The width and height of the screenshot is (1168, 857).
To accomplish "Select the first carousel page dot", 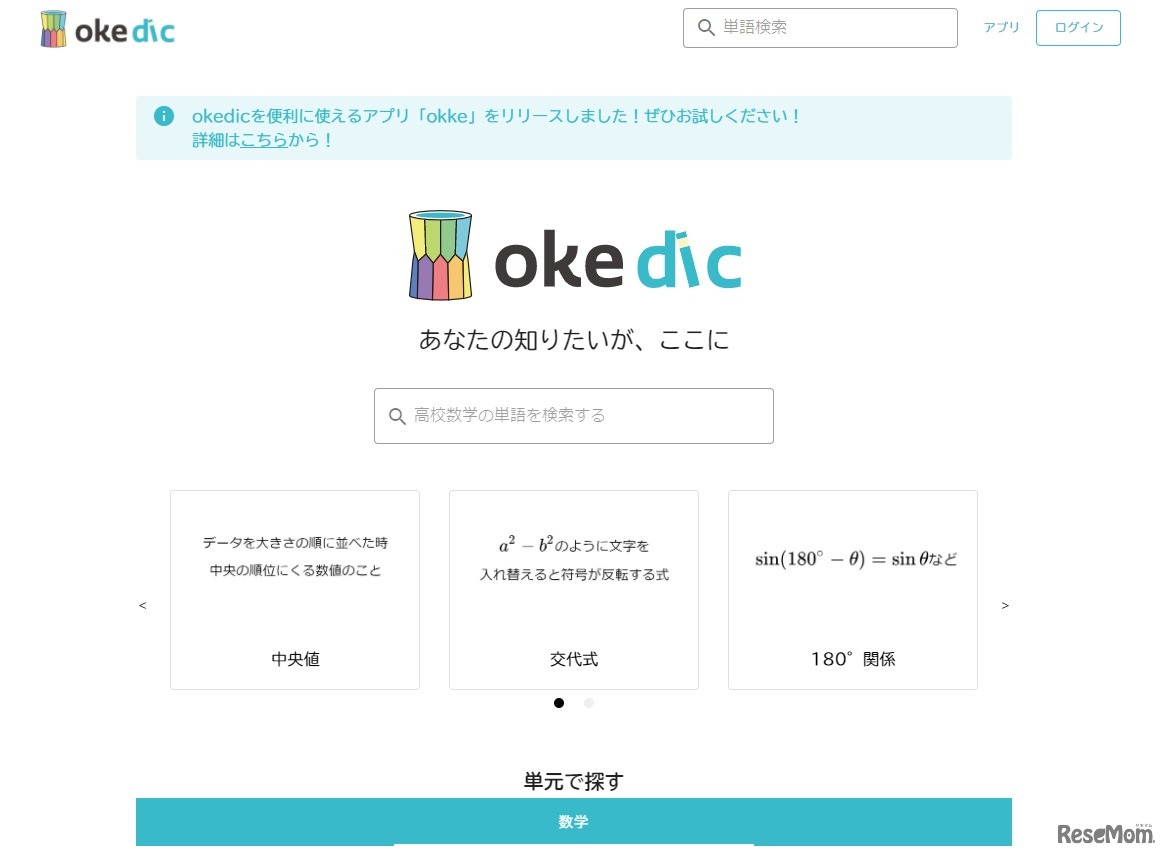I will tap(559, 703).
